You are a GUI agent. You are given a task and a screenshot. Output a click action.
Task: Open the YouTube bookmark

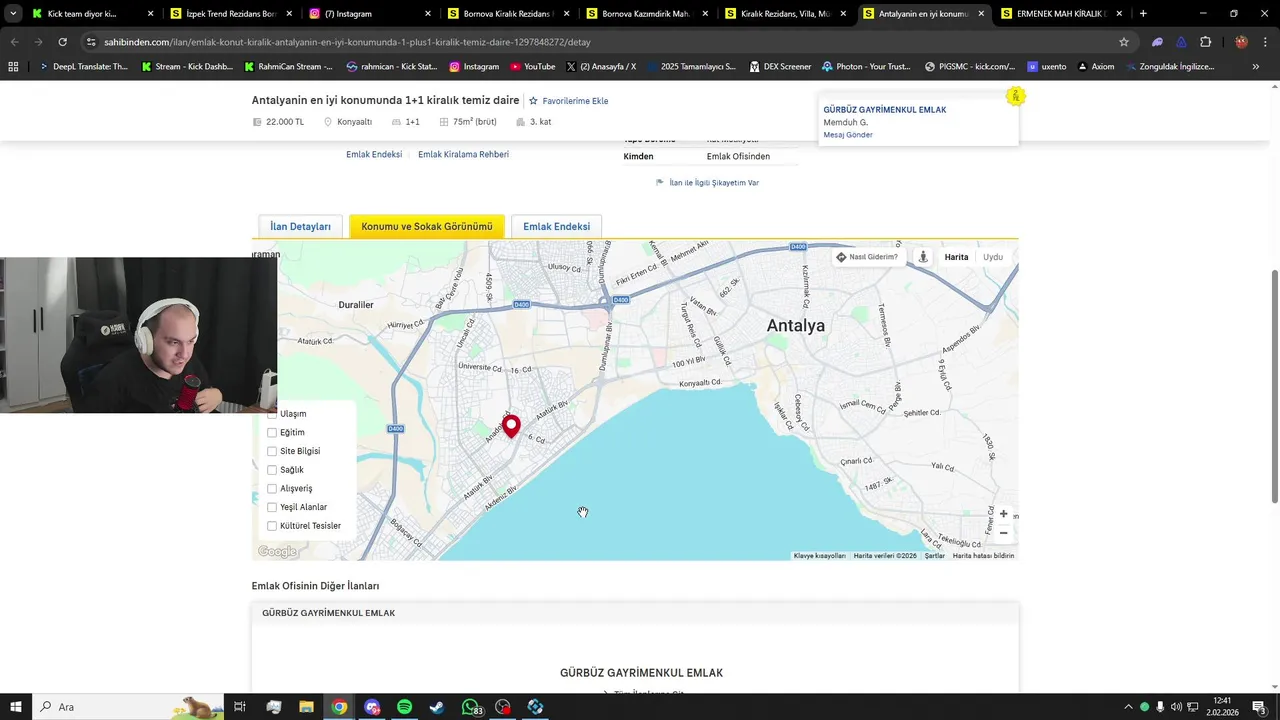[x=532, y=67]
